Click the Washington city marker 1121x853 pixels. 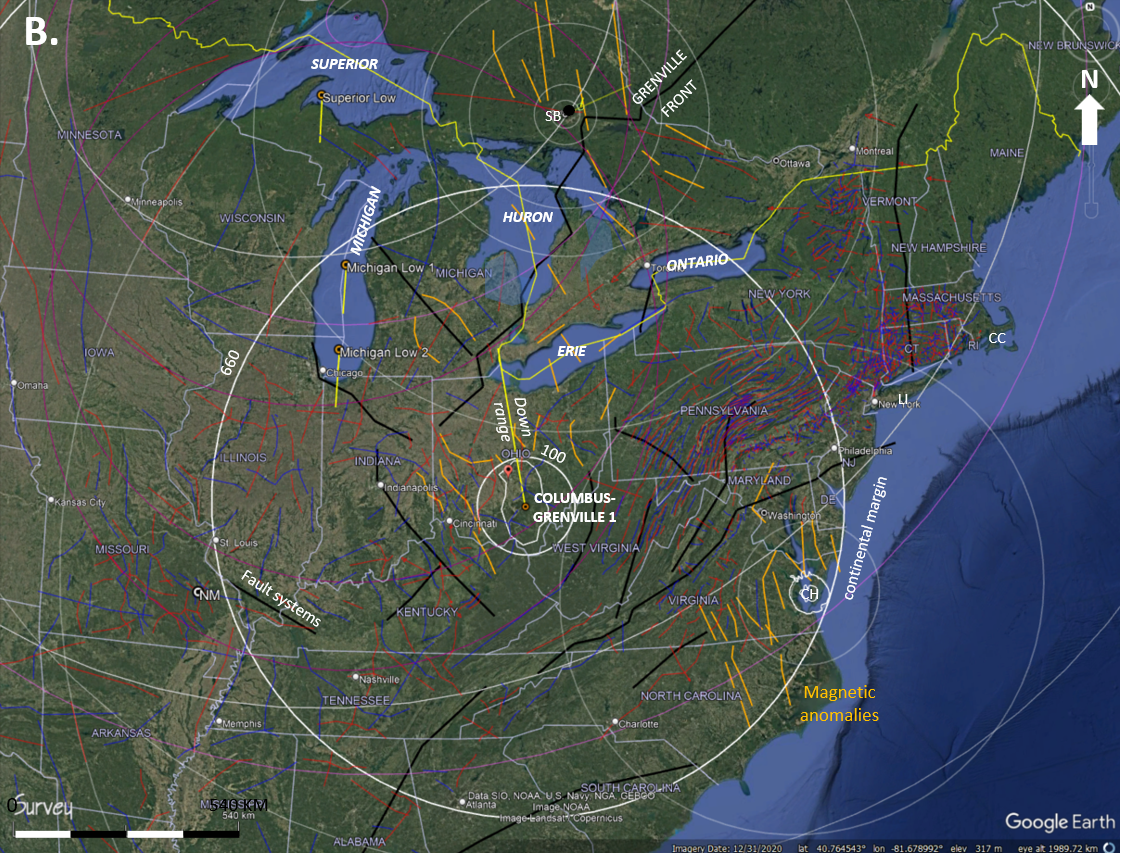click(764, 514)
